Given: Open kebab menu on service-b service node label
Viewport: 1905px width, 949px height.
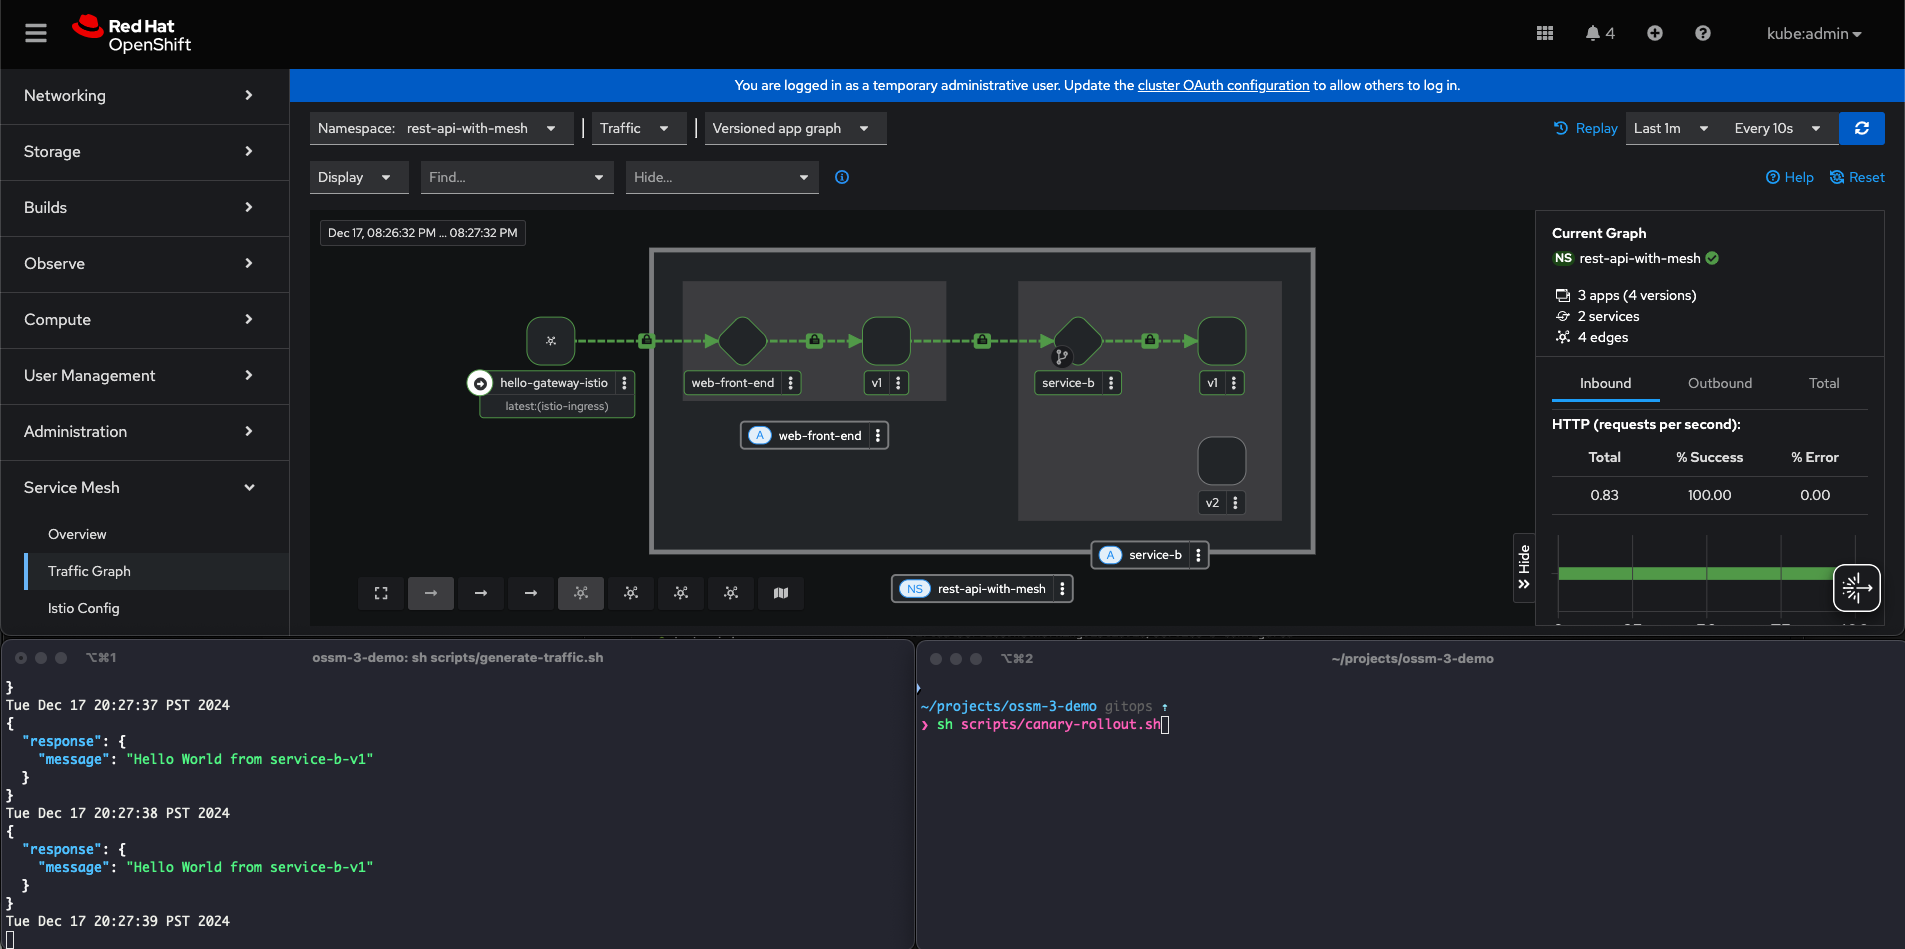Looking at the screenshot, I should [1111, 383].
